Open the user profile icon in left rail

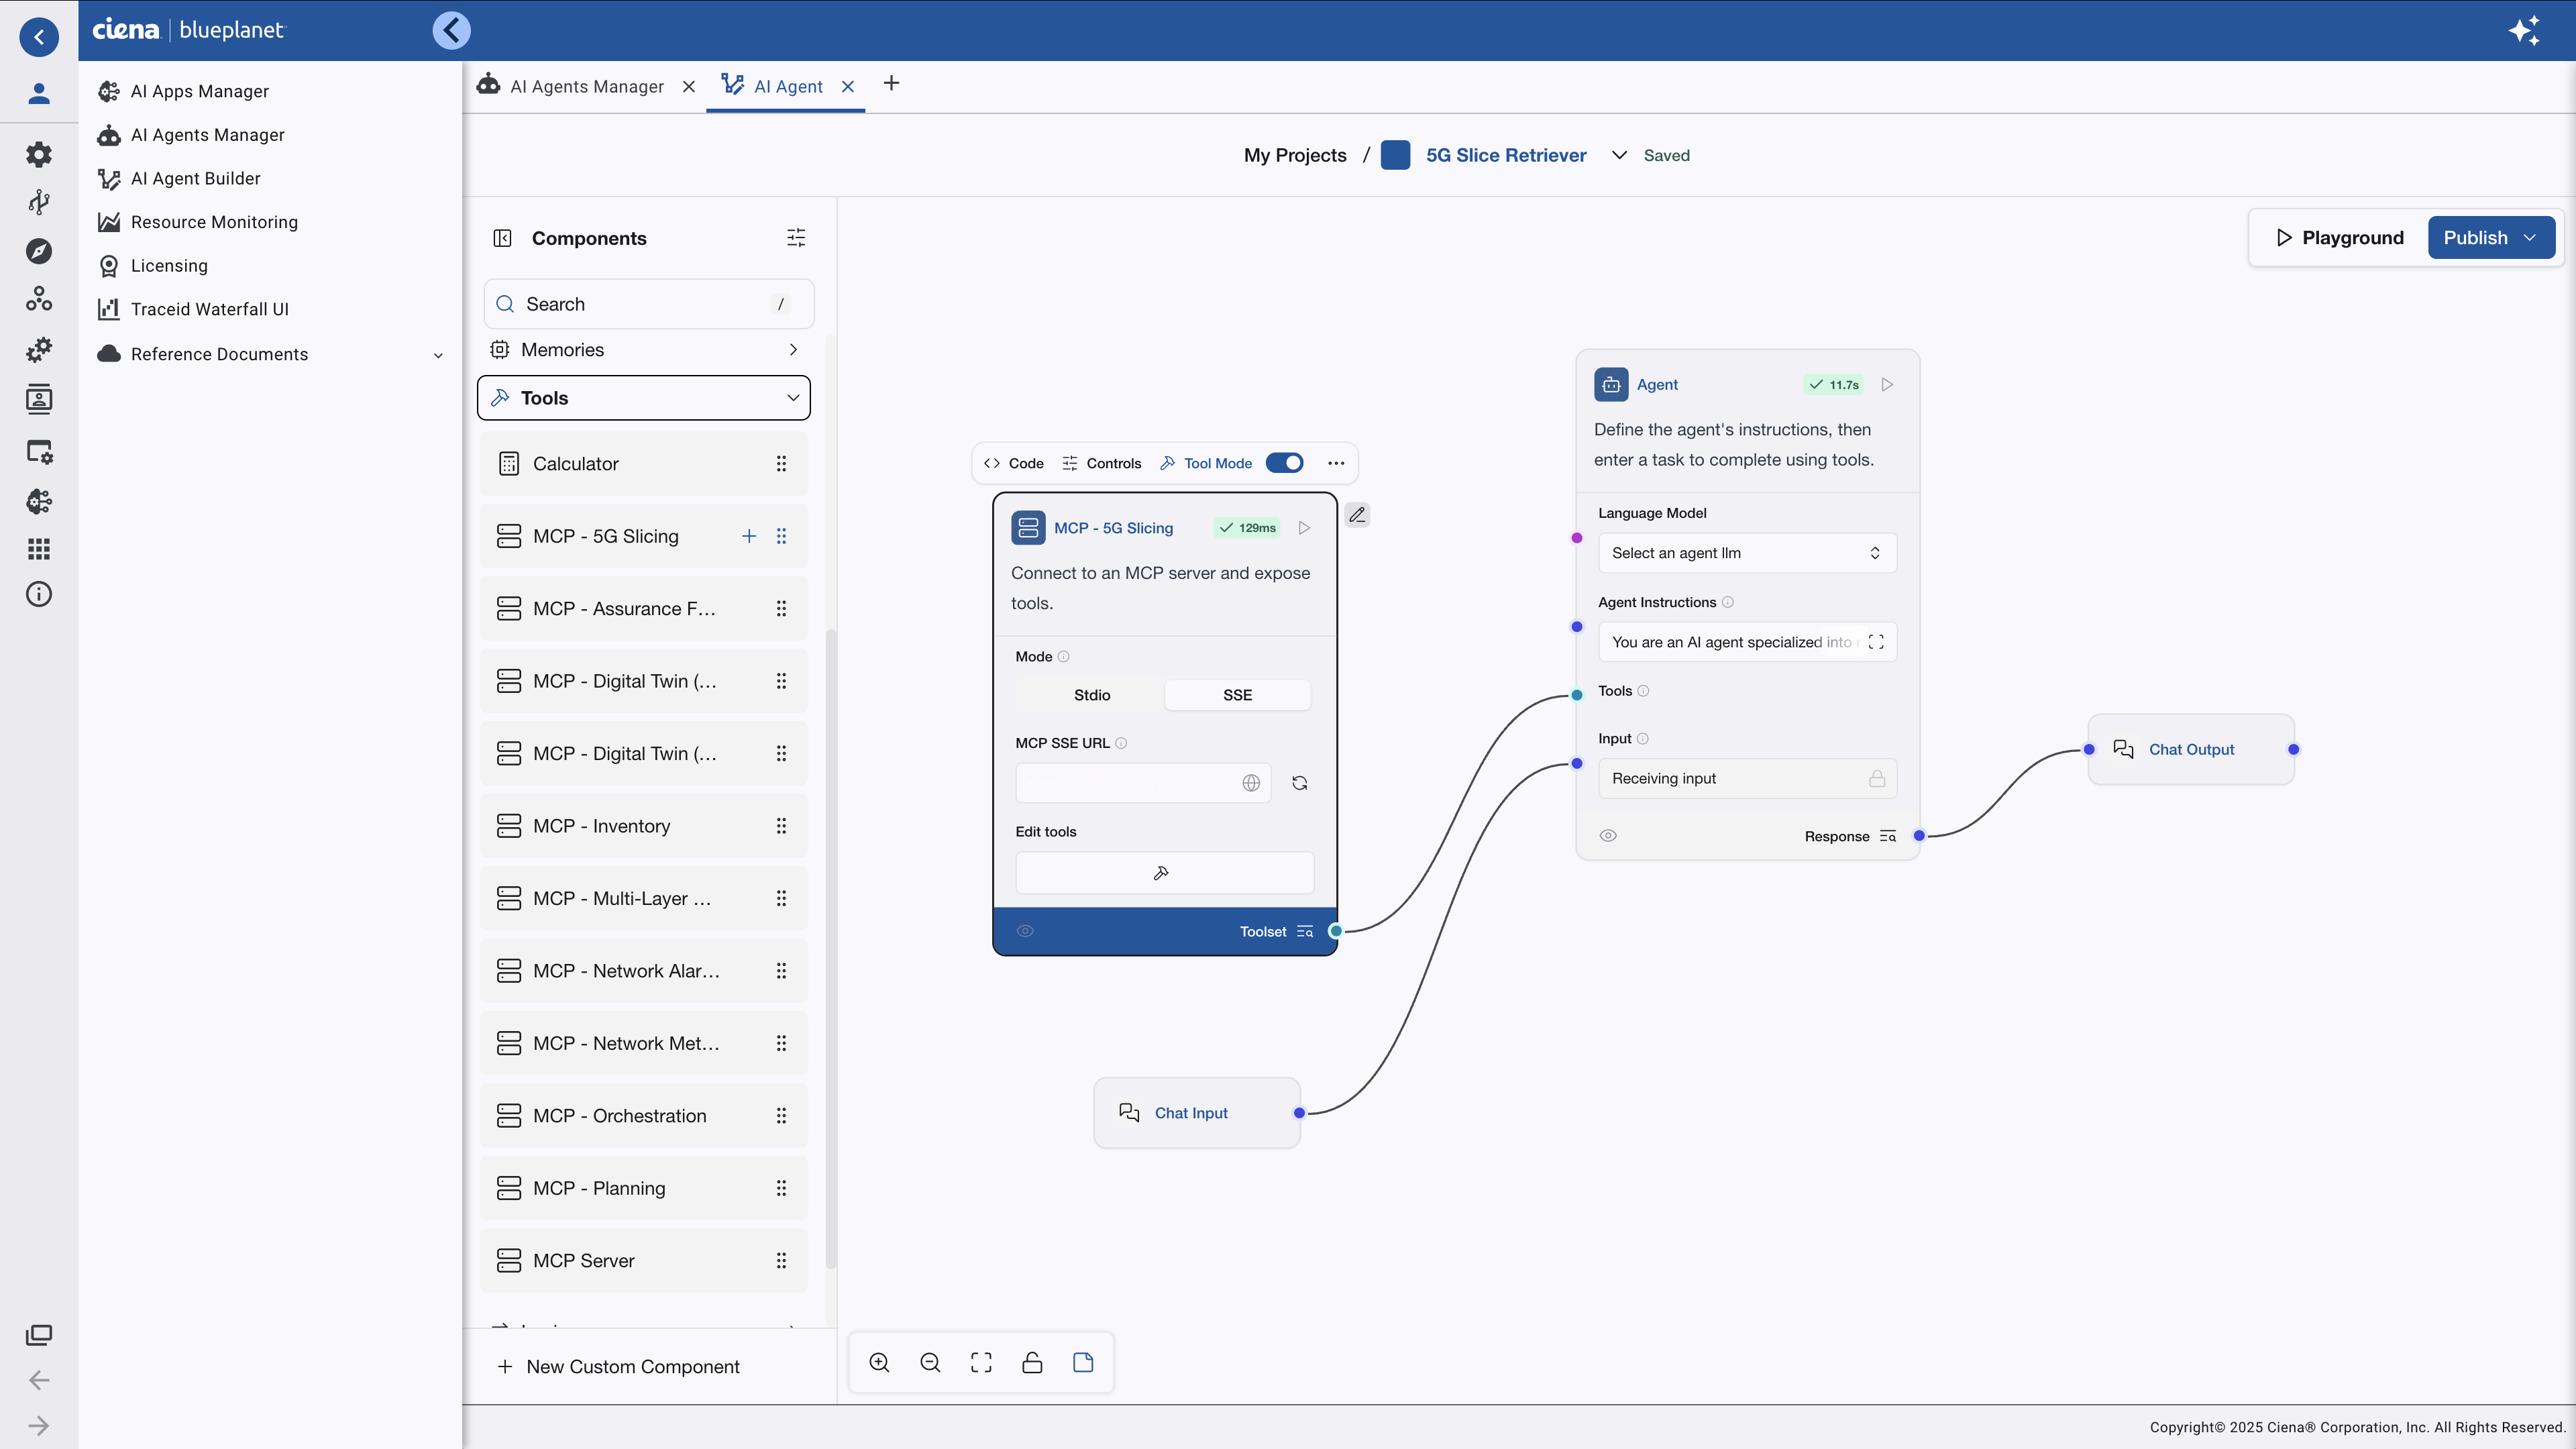click(x=39, y=93)
